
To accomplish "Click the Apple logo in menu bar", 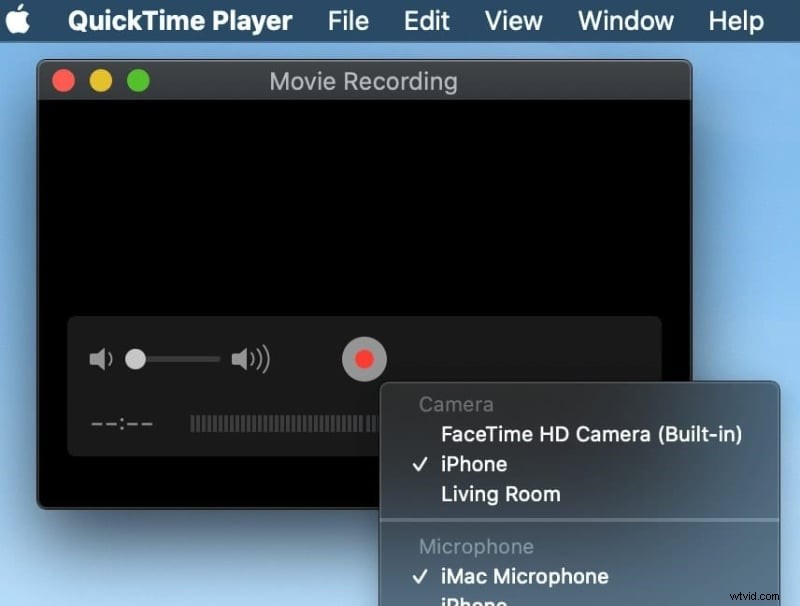I will coord(16,20).
